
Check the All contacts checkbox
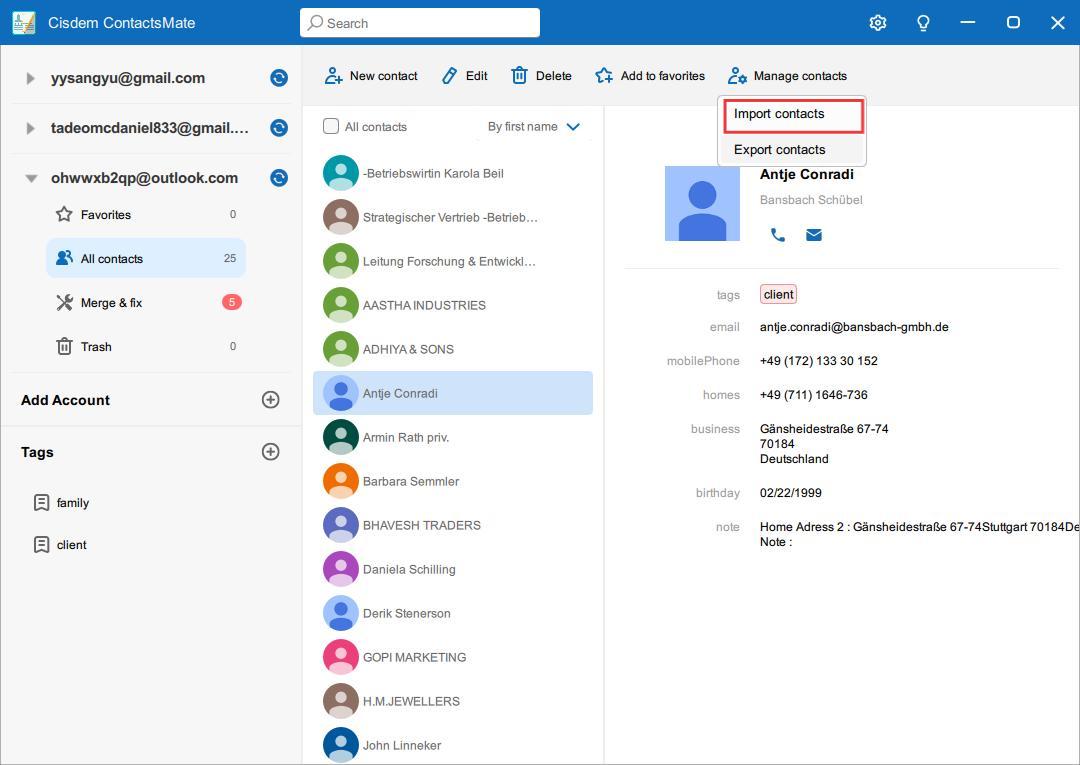click(x=330, y=126)
